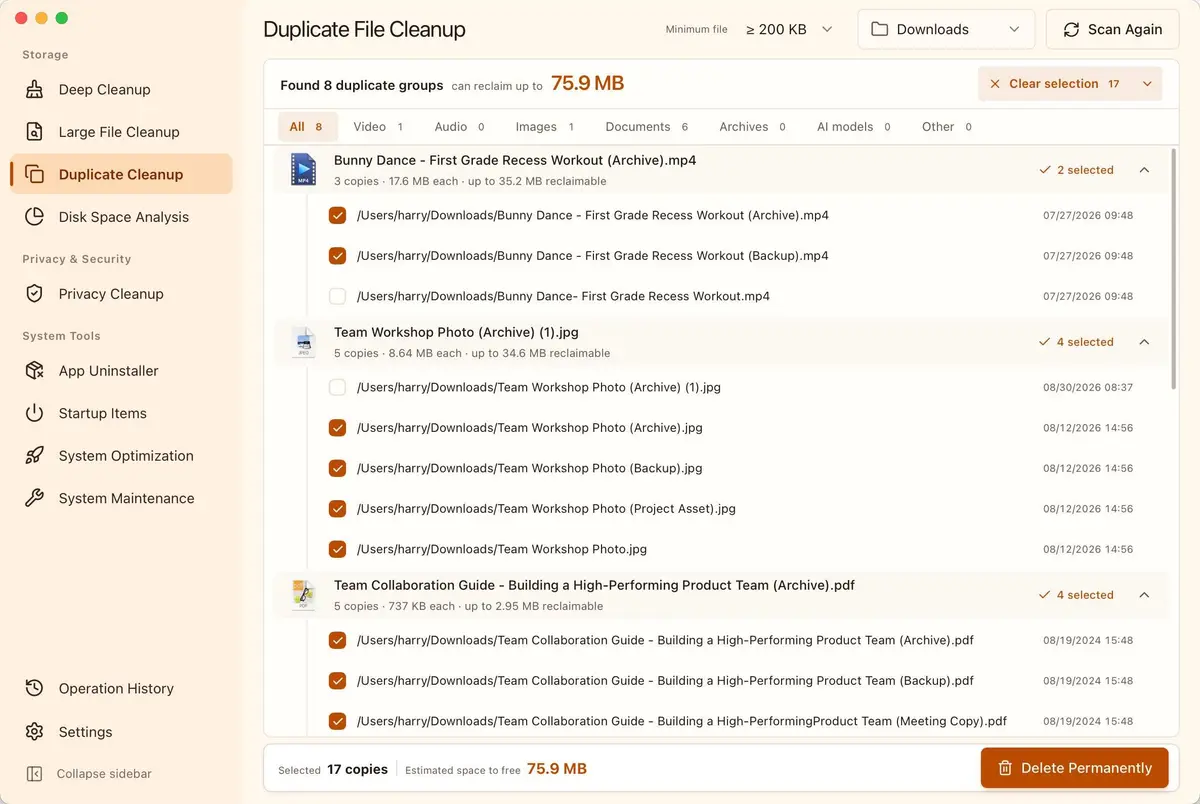The height and width of the screenshot is (804, 1200).
Task: Click the file list vertical scrollbar
Action: pyautogui.click(x=1174, y=270)
